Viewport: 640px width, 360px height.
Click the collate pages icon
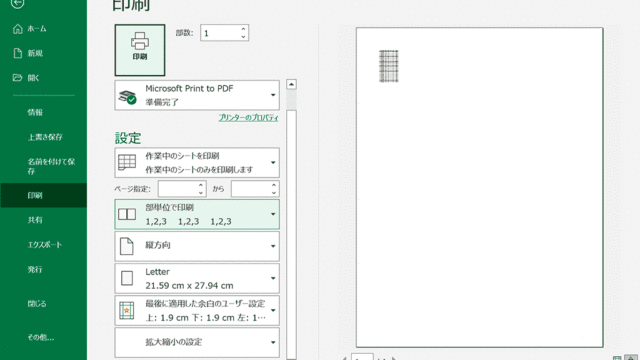pyautogui.click(x=127, y=214)
